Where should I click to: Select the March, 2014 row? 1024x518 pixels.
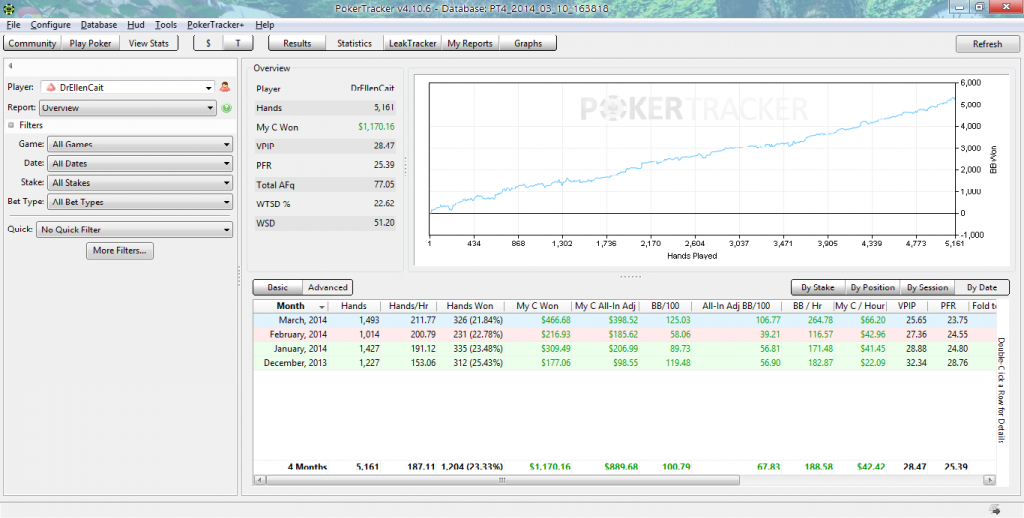click(625, 320)
